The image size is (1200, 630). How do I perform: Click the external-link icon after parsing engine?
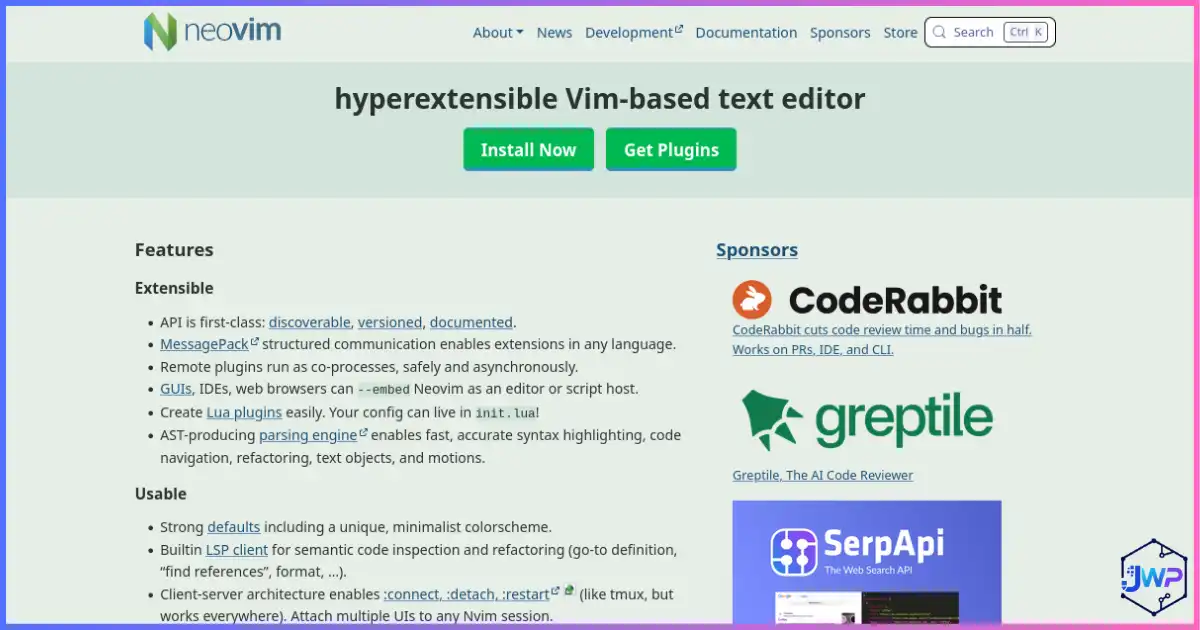click(x=363, y=433)
